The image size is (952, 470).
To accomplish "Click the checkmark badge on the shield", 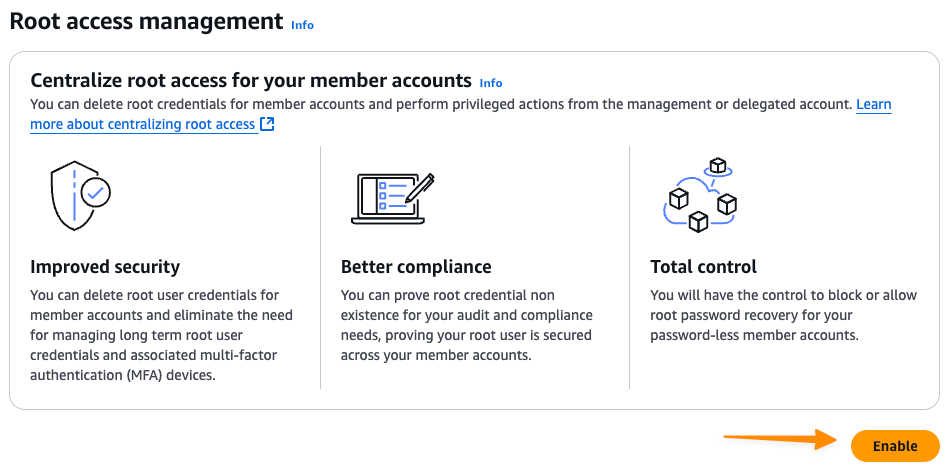I will point(96,192).
